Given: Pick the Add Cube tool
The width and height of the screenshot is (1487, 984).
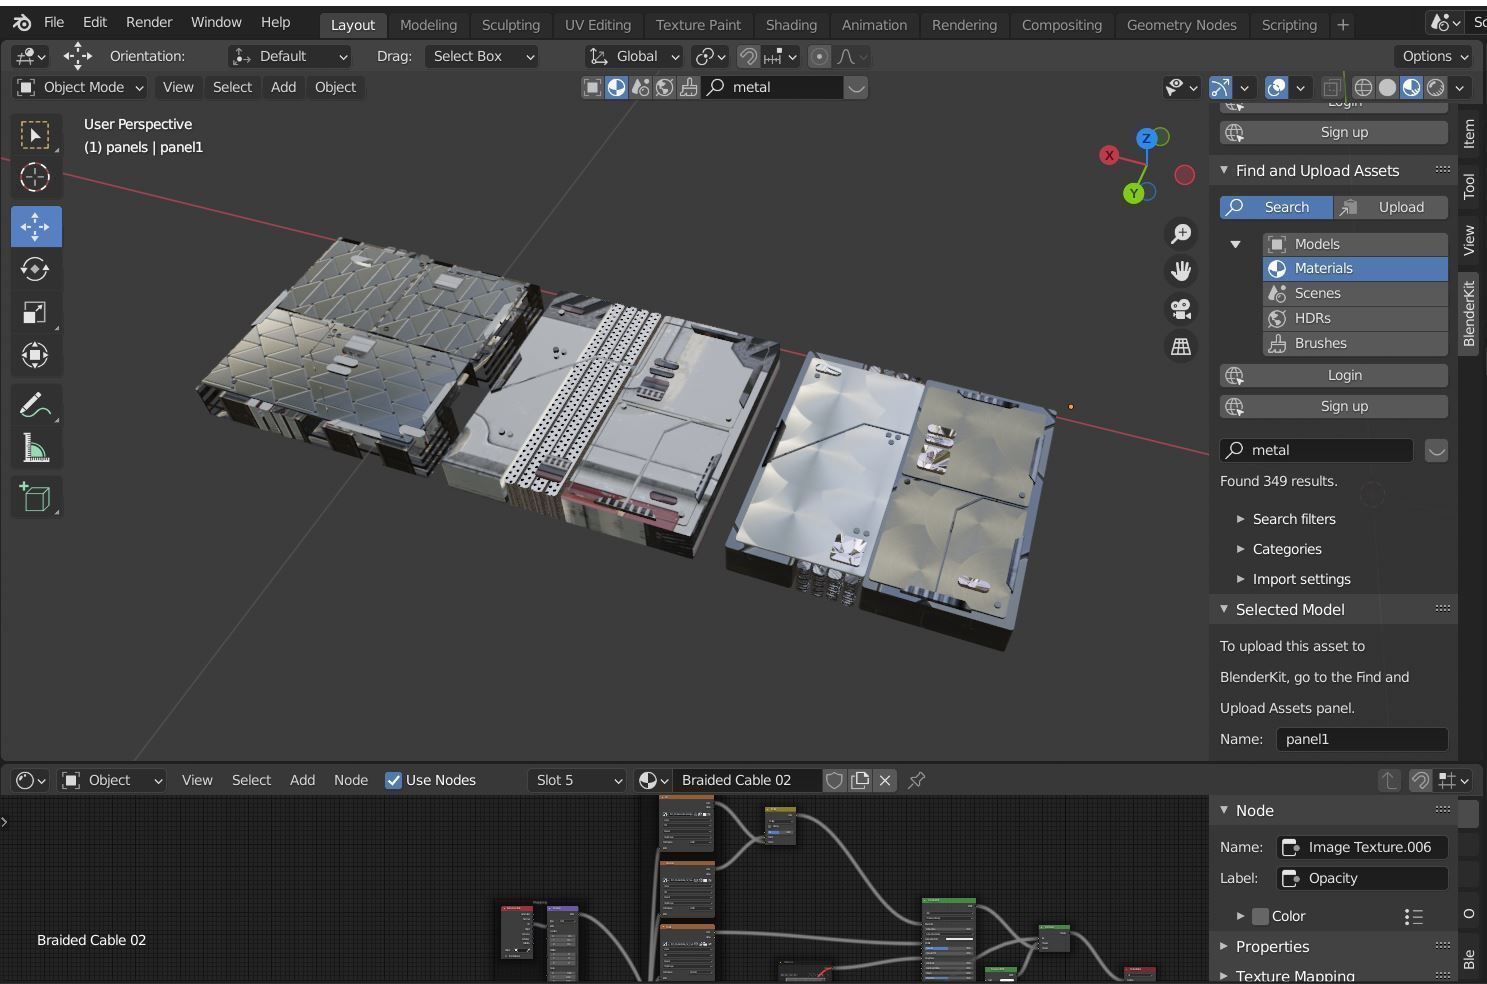Looking at the screenshot, I should tap(35, 497).
